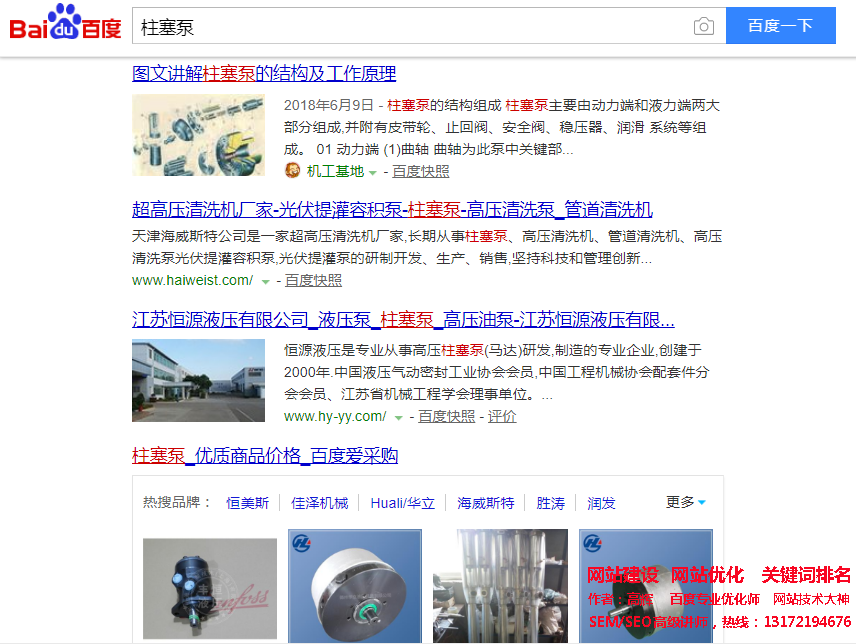Viewport: 856px width, 644px height.
Task: Open 江苏恒源液压有限公司 result title
Action: 403,319
